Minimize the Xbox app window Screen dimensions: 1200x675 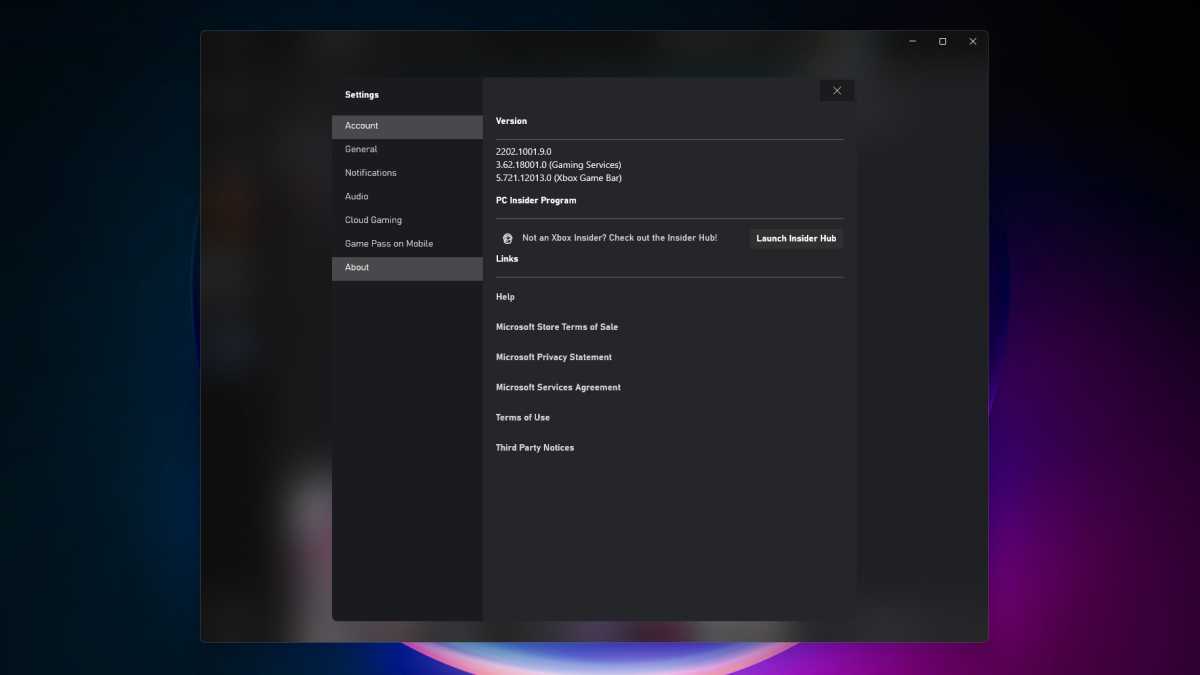click(911, 41)
